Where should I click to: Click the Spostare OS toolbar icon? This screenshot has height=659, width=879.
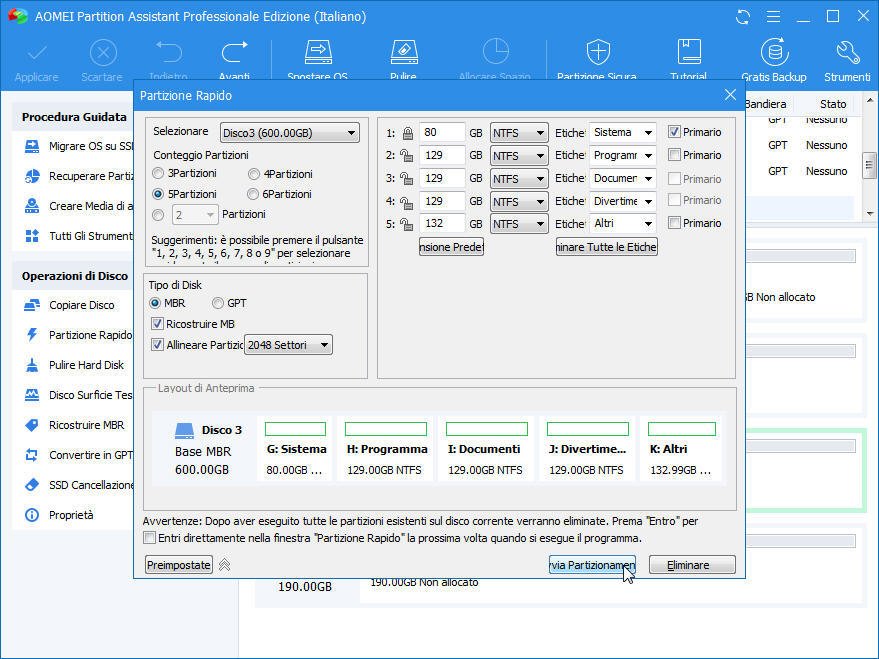tap(317, 53)
